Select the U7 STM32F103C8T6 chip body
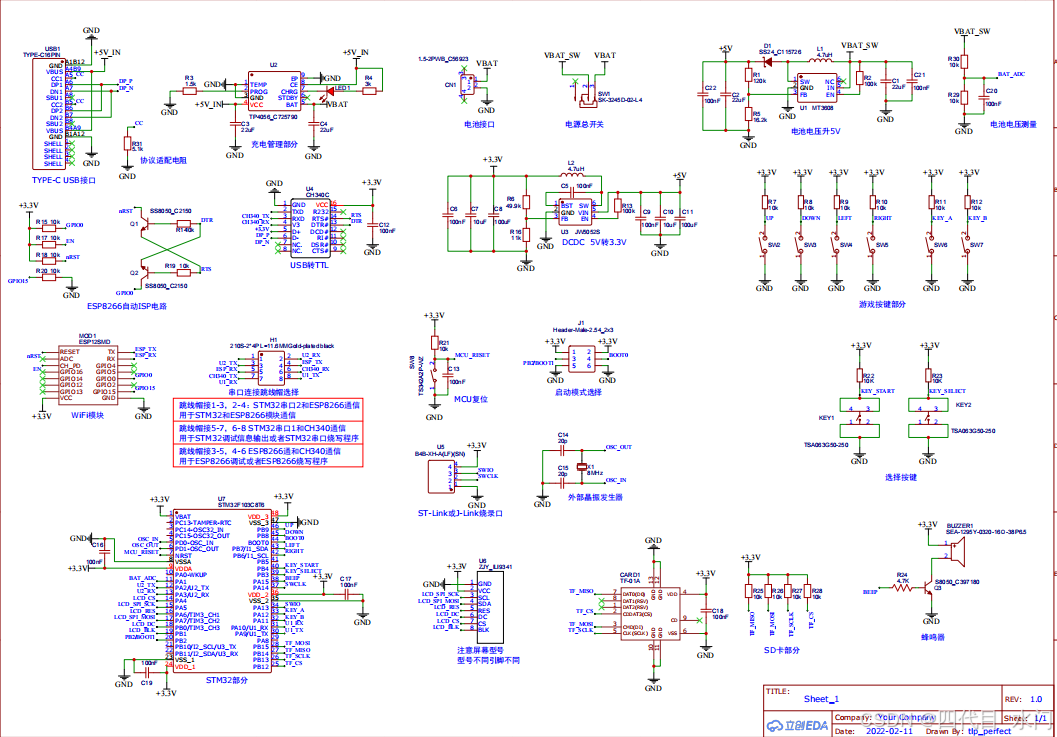1057x737 pixels. point(222,589)
